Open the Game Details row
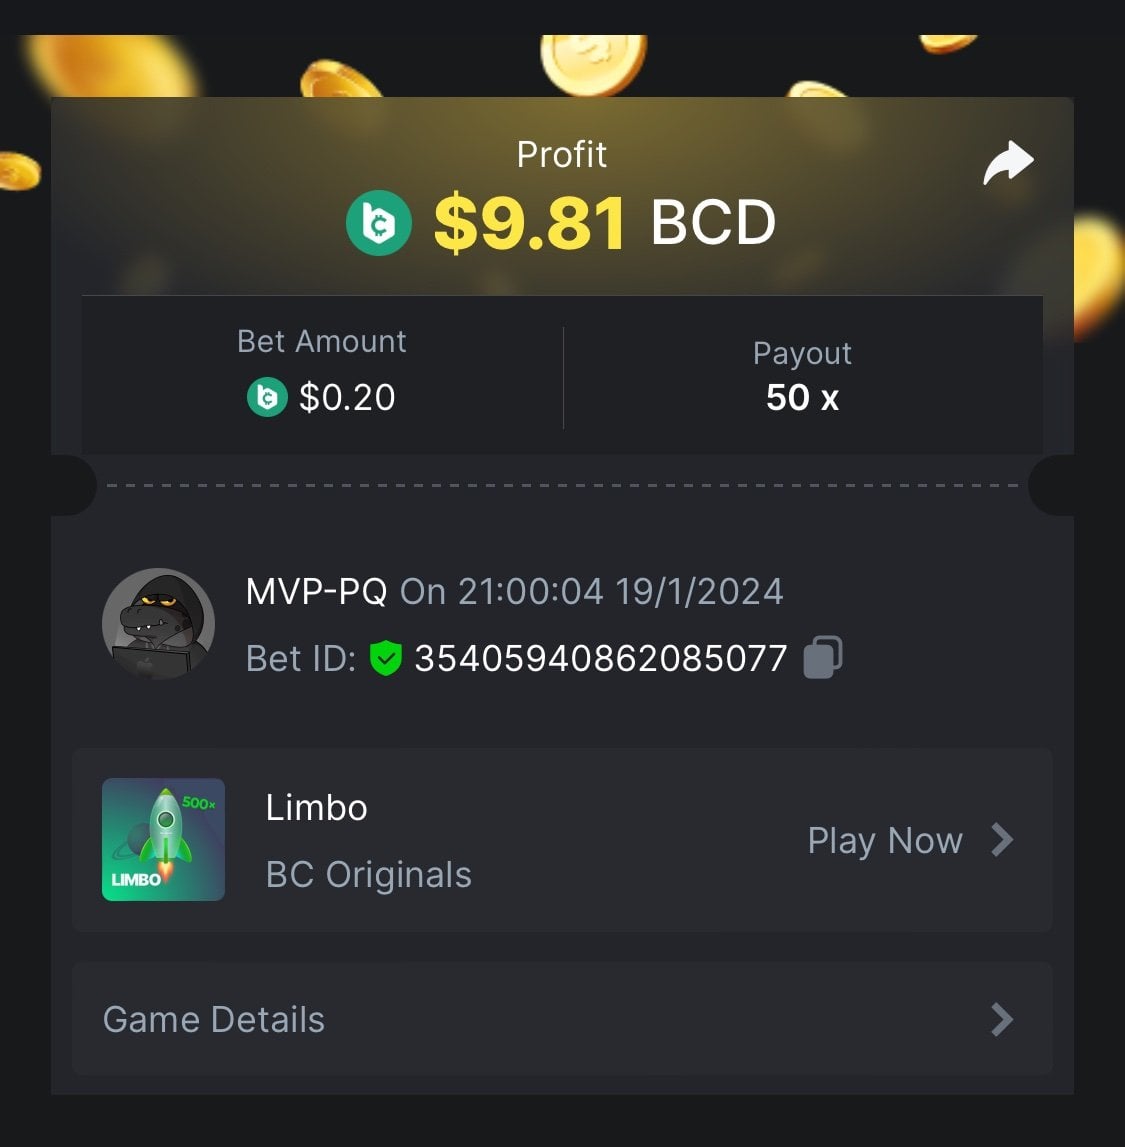This screenshot has height=1147, width=1125. tap(562, 1019)
